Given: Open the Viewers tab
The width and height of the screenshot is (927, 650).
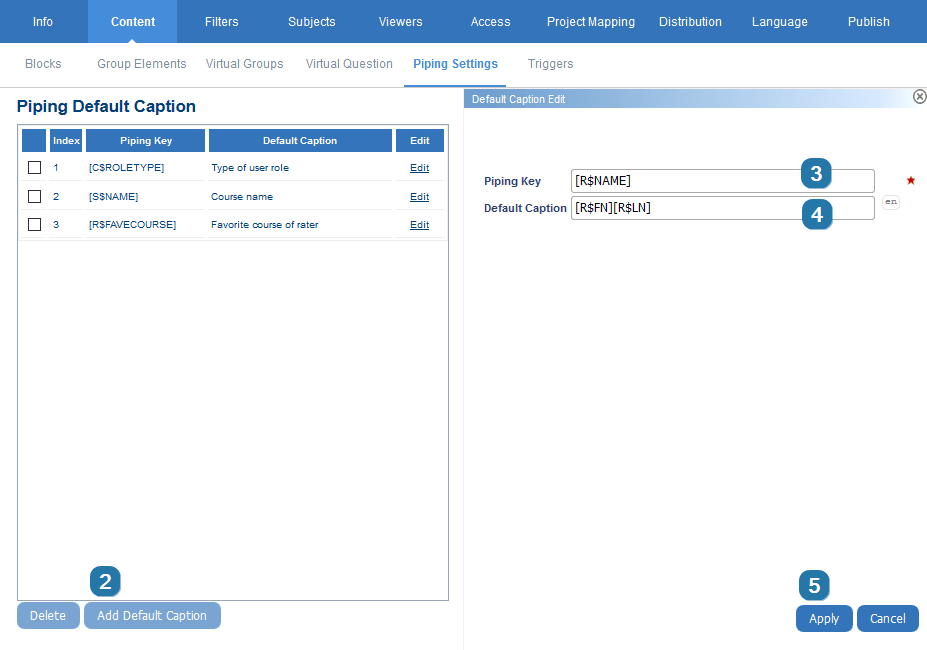Looking at the screenshot, I should pyautogui.click(x=400, y=22).
